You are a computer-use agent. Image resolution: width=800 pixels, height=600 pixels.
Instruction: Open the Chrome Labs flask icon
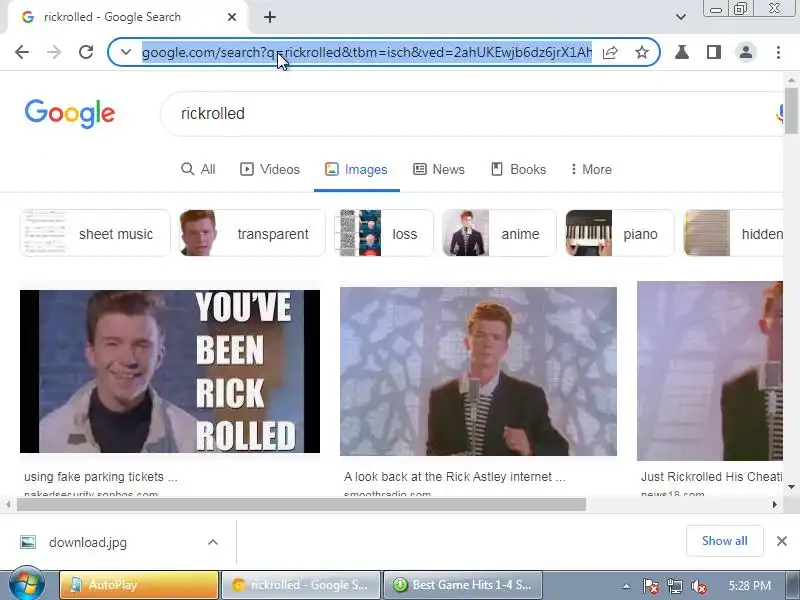pos(682,52)
